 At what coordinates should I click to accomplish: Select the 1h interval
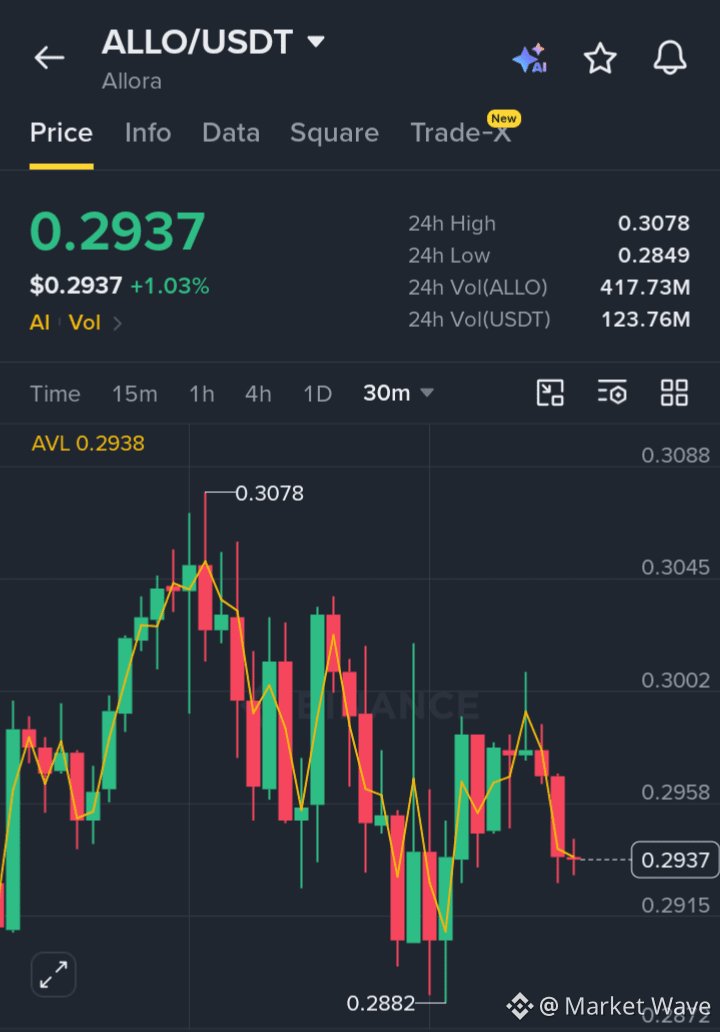pyautogui.click(x=202, y=394)
